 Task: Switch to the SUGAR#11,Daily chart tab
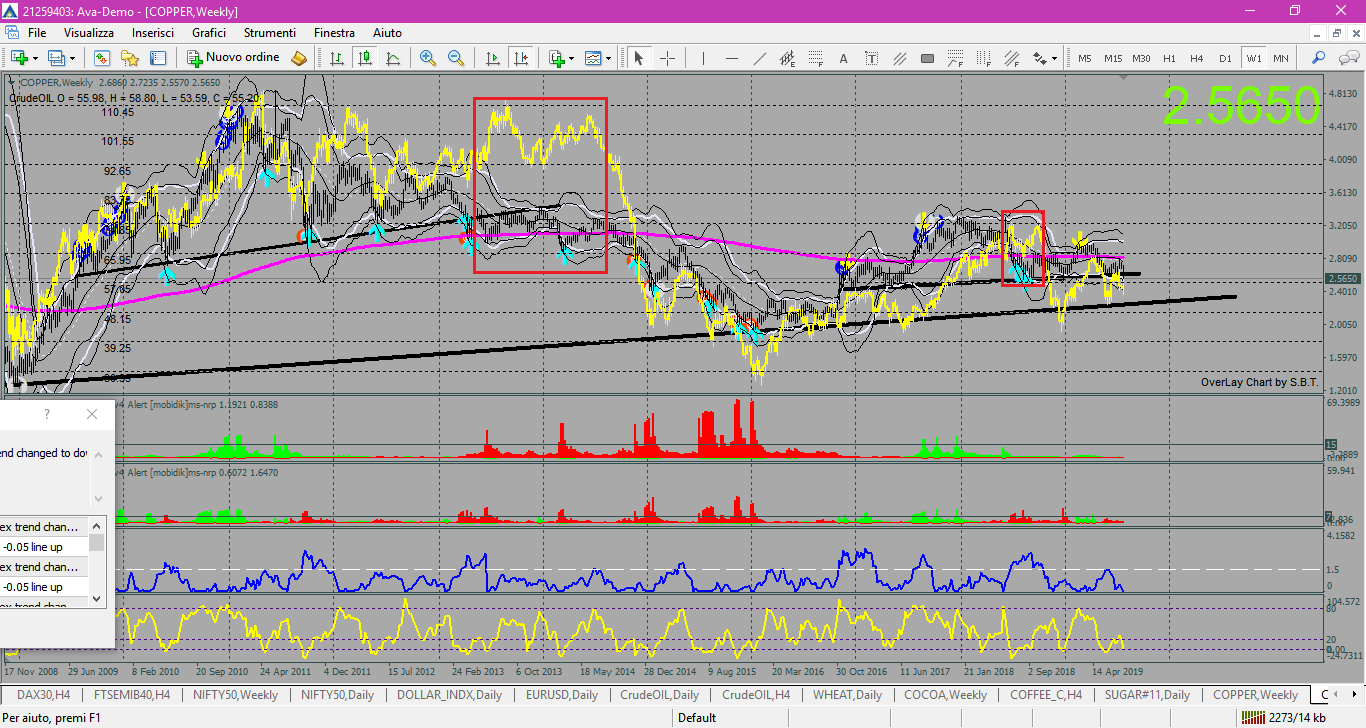1147,694
